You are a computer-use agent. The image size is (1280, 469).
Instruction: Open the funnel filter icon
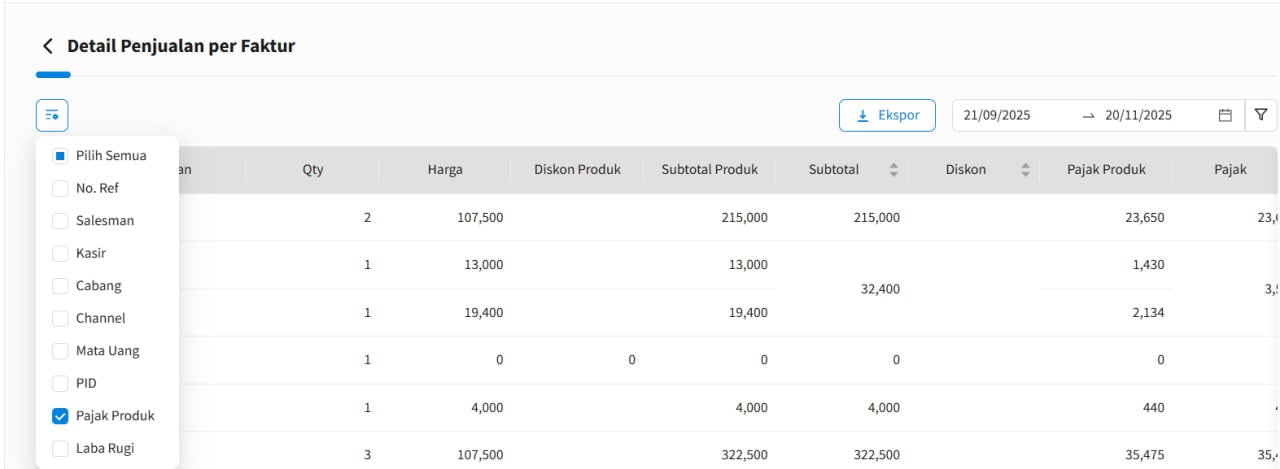coord(1261,115)
